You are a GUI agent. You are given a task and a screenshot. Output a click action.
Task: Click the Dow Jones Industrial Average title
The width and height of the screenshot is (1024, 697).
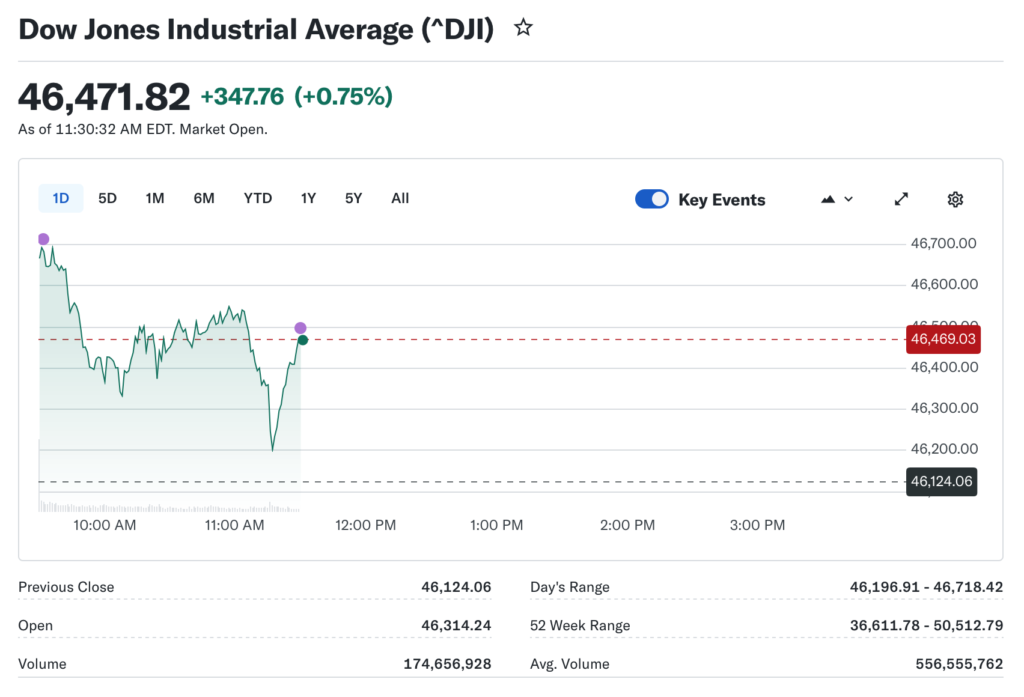click(x=256, y=29)
